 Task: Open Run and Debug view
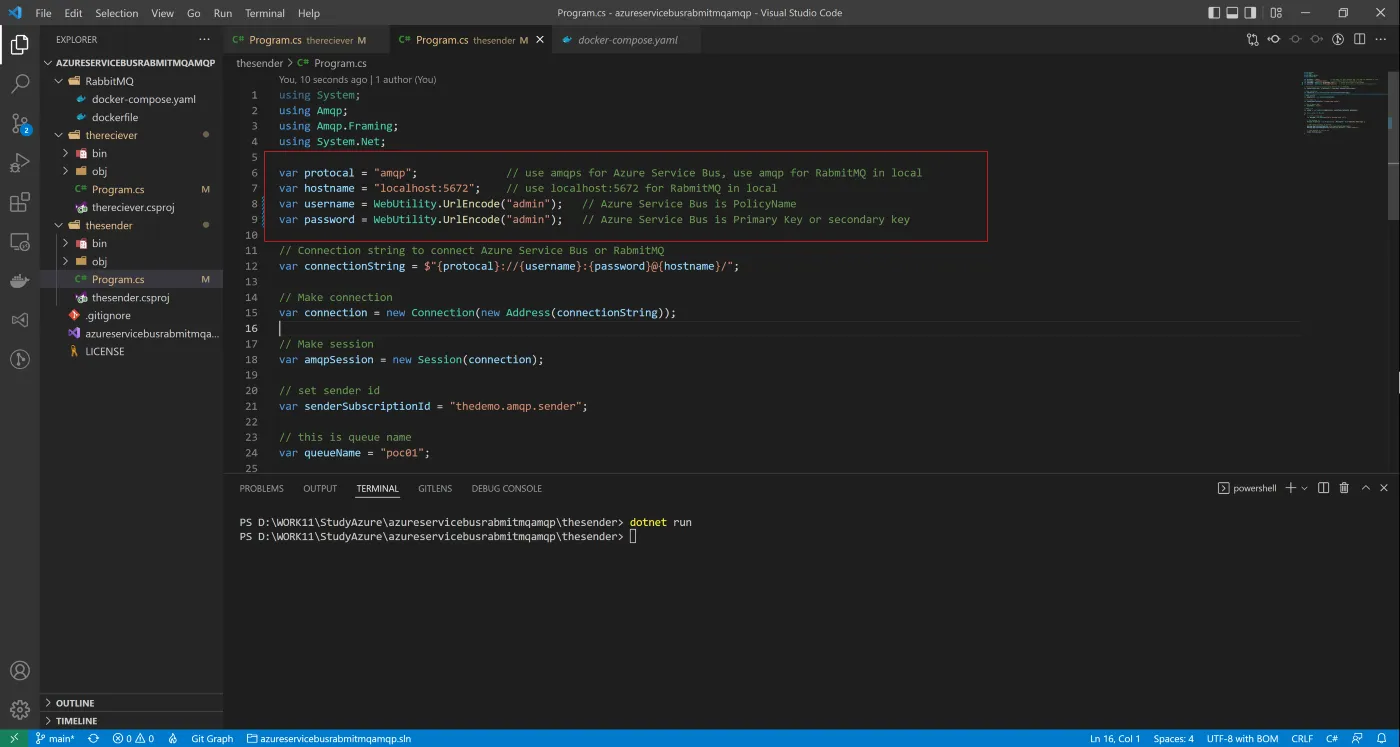[x=19, y=163]
